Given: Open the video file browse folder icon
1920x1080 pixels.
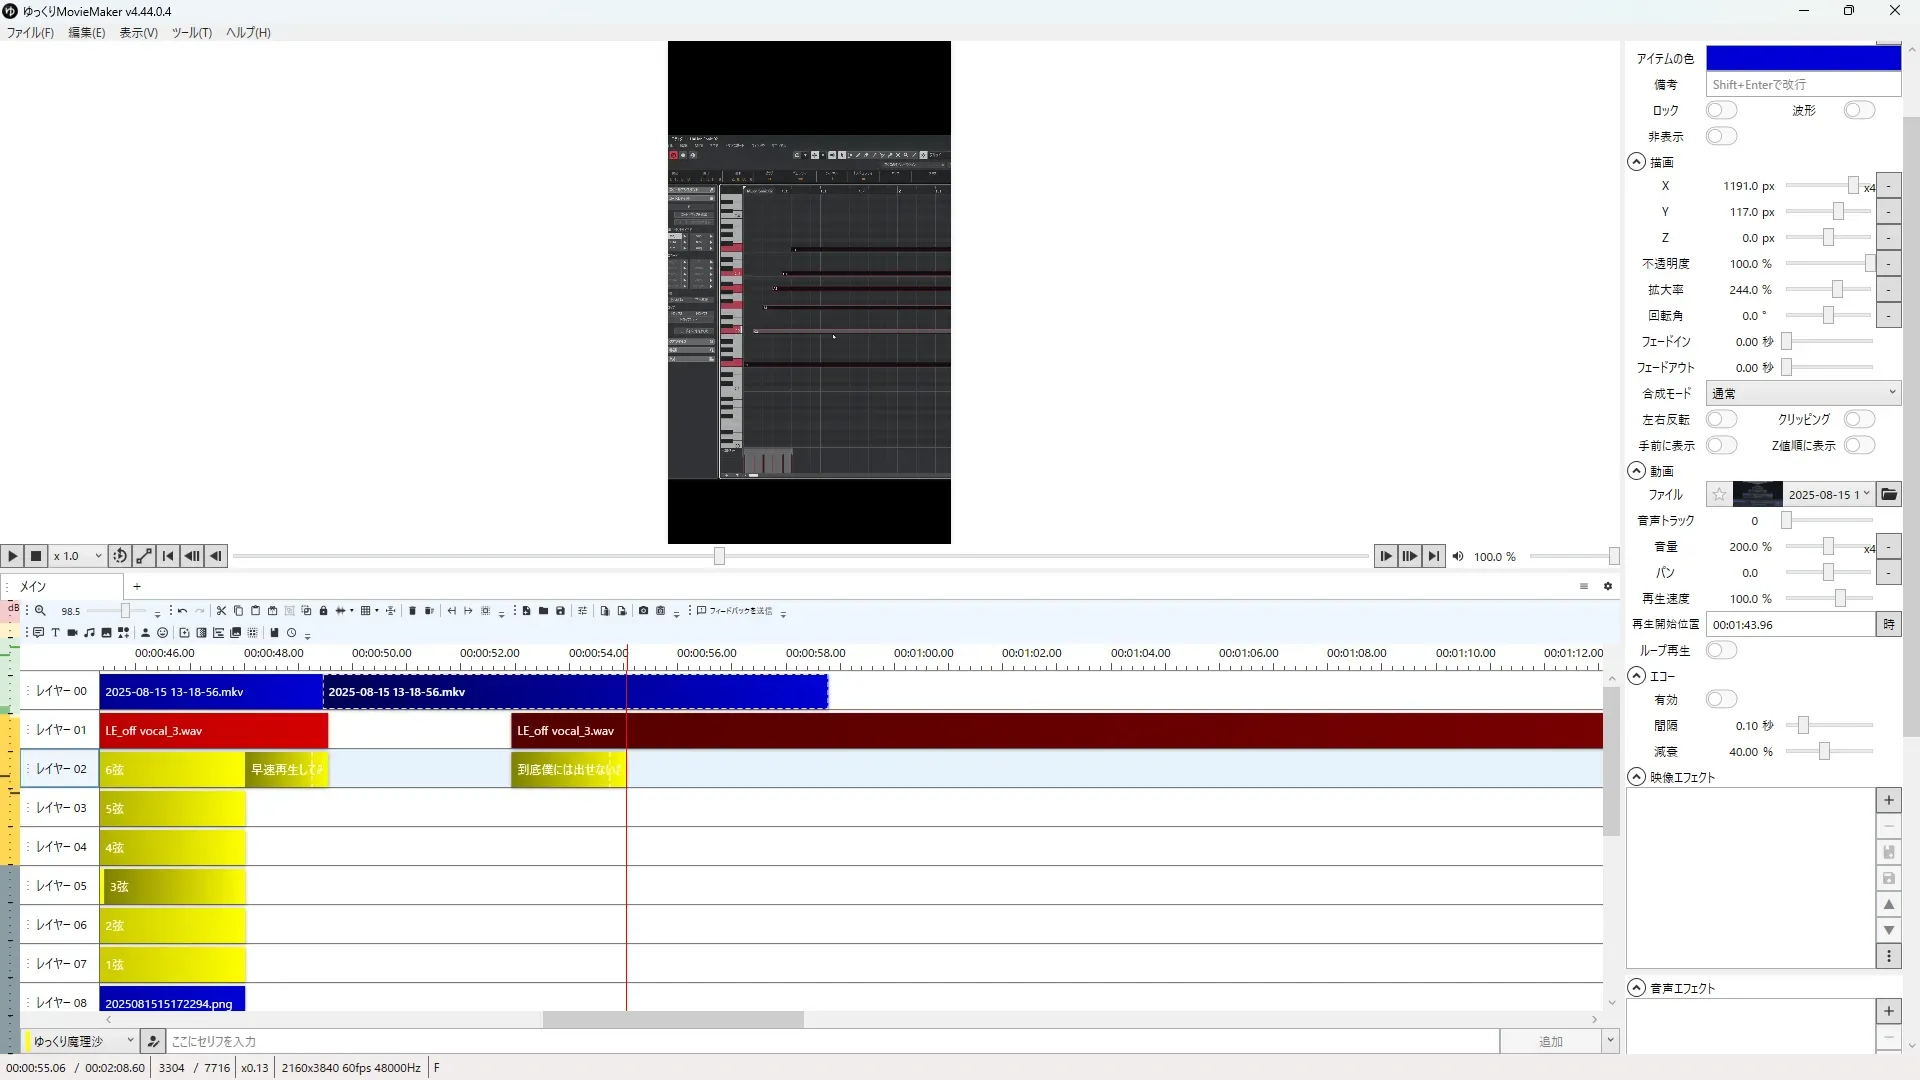Looking at the screenshot, I should (x=1888, y=495).
